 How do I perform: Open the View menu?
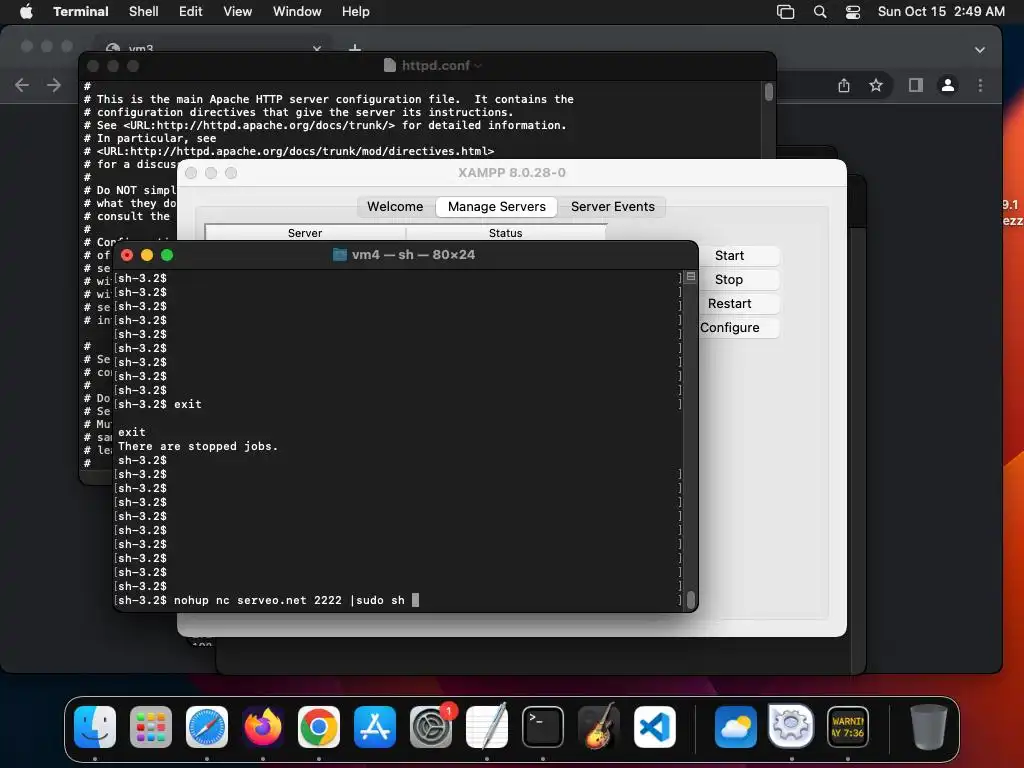[x=238, y=12]
